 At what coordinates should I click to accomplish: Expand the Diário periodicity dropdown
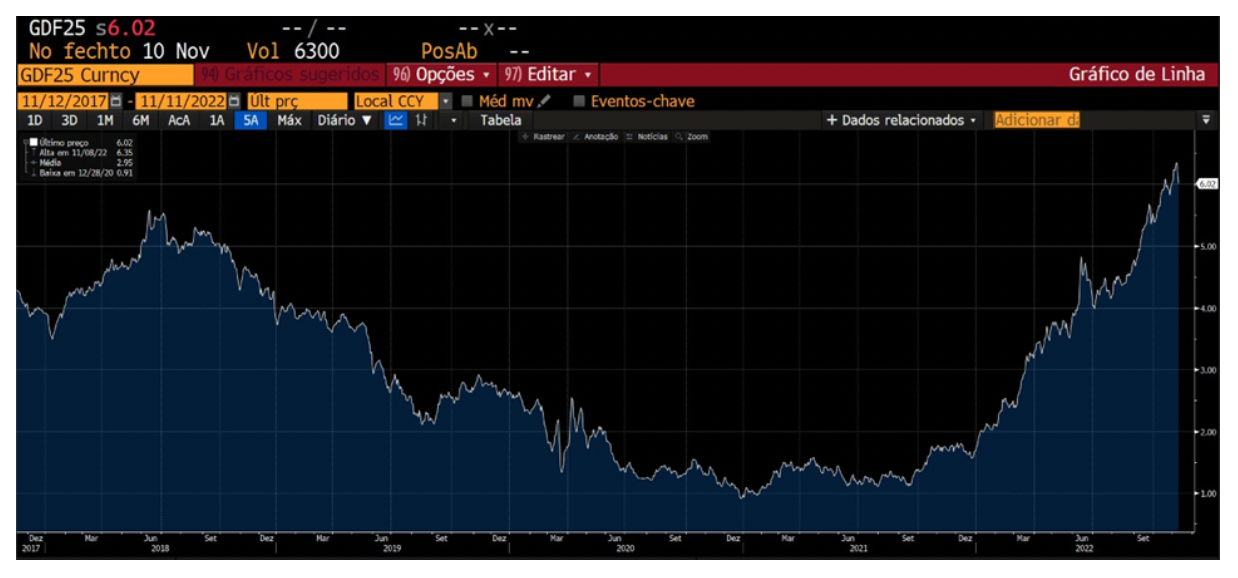tap(344, 120)
